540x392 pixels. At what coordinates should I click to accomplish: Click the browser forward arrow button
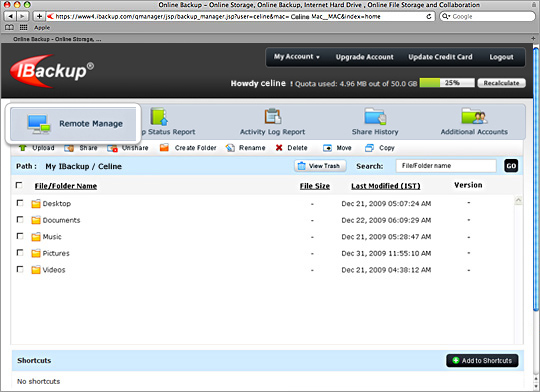[22, 16]
